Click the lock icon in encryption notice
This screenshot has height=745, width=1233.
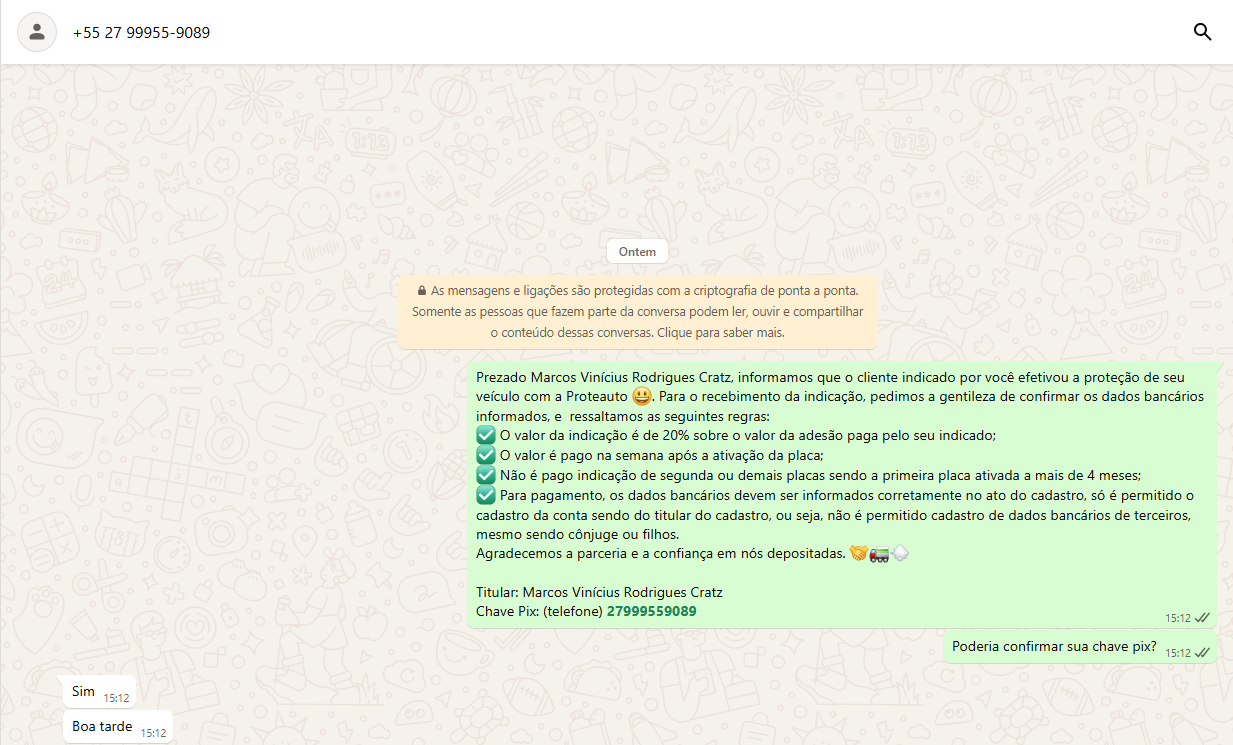point(422,291)
